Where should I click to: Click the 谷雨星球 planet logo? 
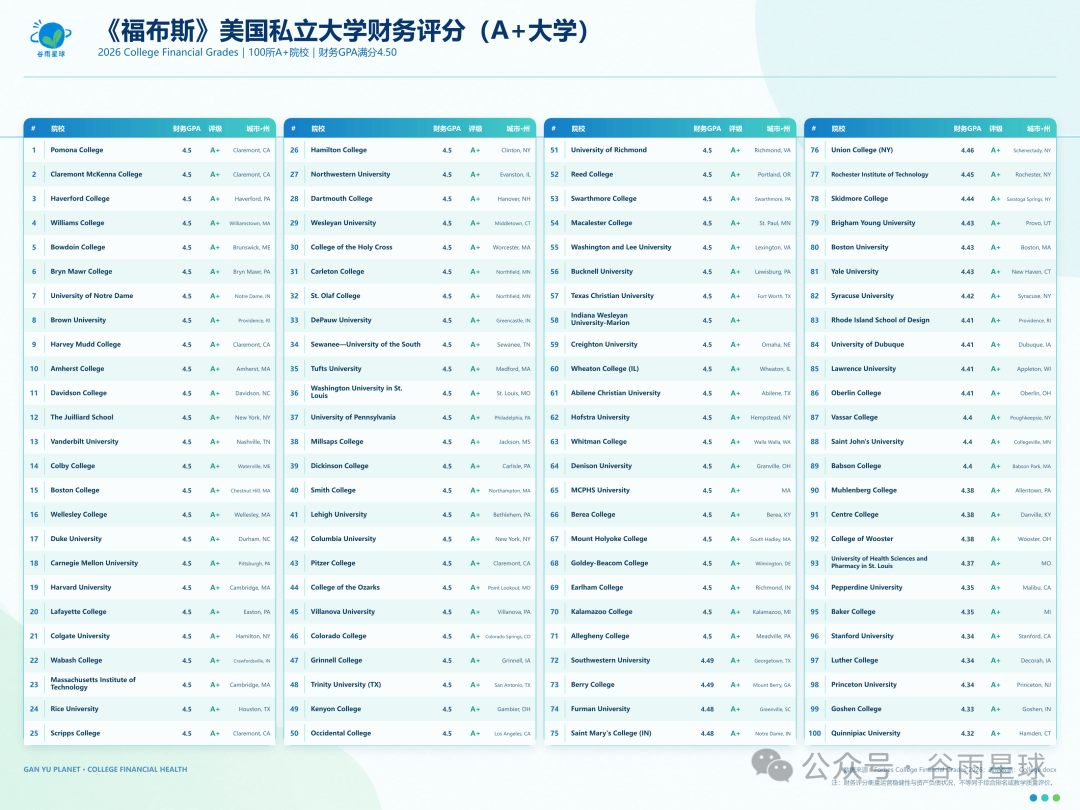pyautogui.click(x=50, y=39)
